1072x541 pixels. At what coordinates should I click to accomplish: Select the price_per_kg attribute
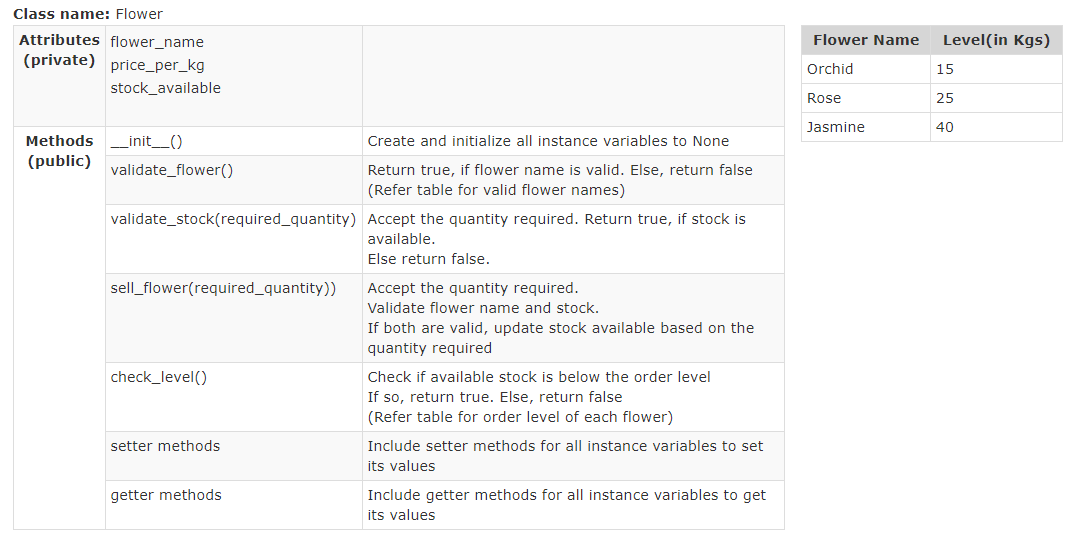coord(157,66)
